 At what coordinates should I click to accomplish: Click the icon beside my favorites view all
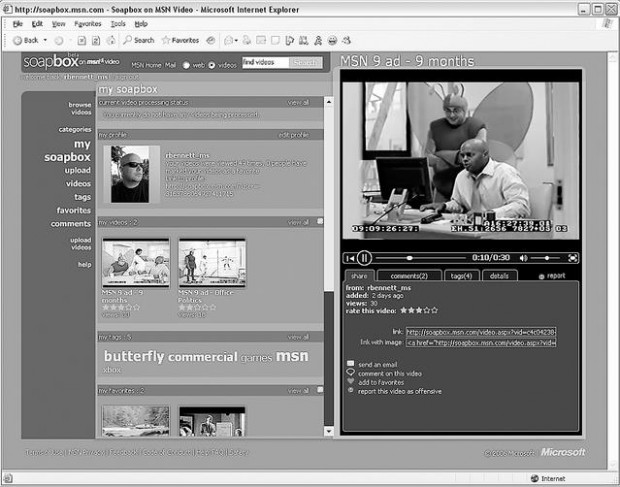(320, 390)
